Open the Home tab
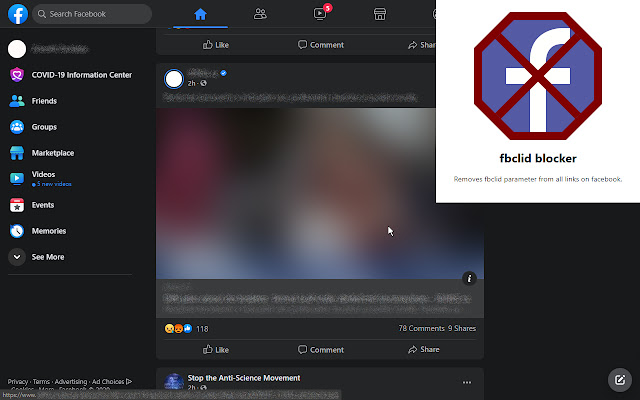Image resolution: width=640 pixels, height=400 pixels. [x=200, y=14]
